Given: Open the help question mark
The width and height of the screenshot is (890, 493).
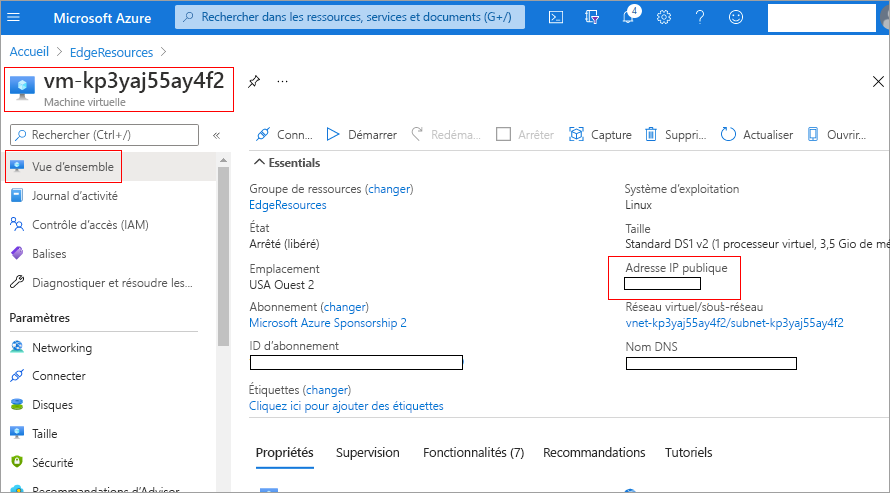Looking at the screenshot, I should pos(700,18).
